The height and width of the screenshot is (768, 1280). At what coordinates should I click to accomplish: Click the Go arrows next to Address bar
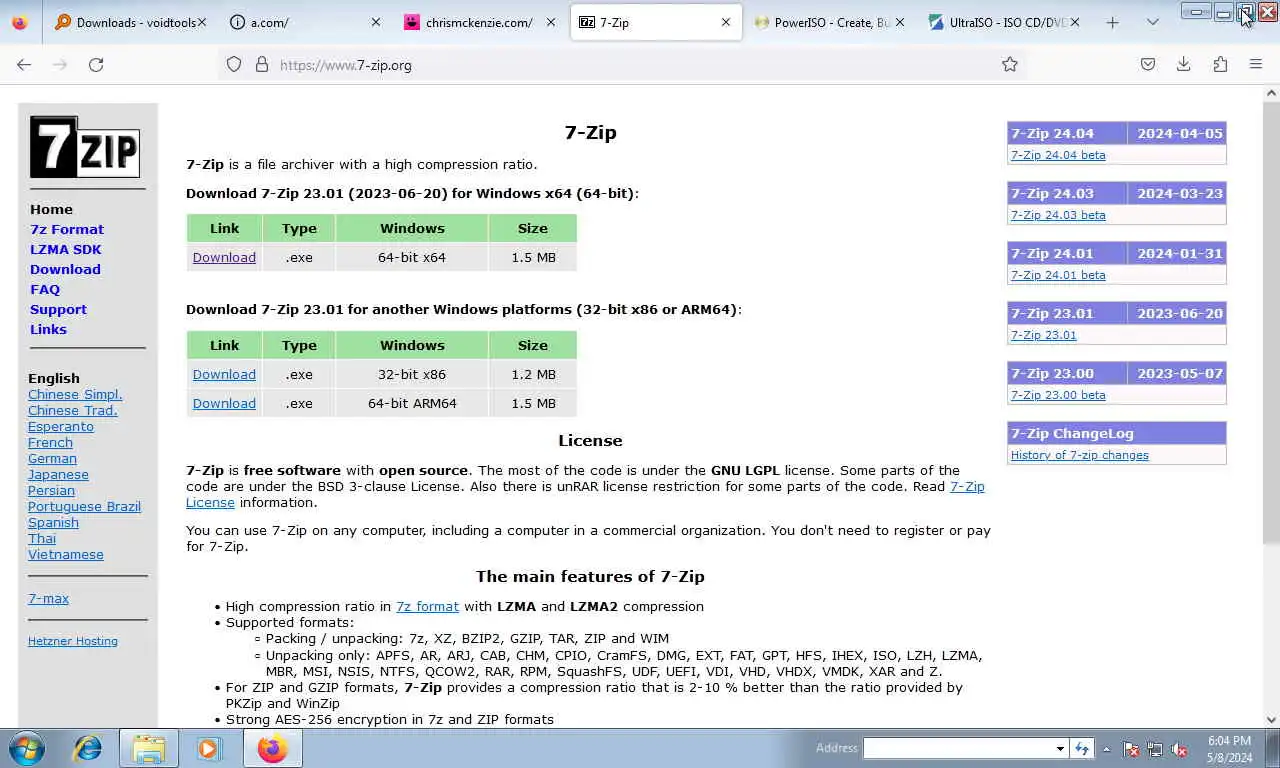click(x=1081, y=748)
